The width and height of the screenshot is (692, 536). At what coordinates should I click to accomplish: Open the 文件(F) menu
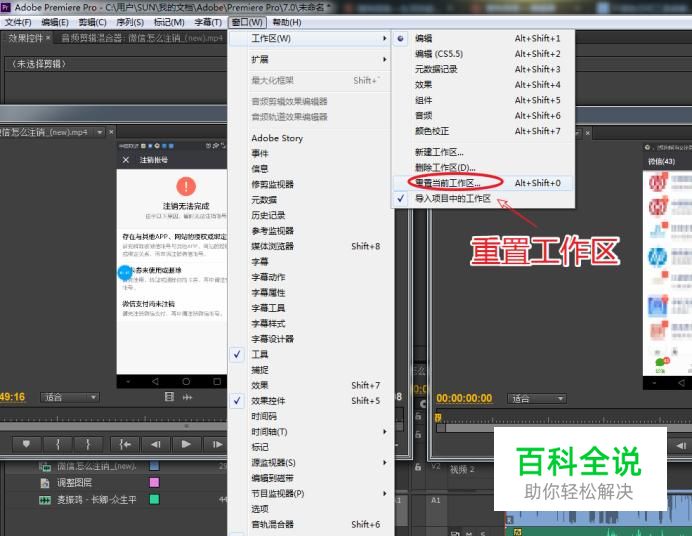[18, 22]
